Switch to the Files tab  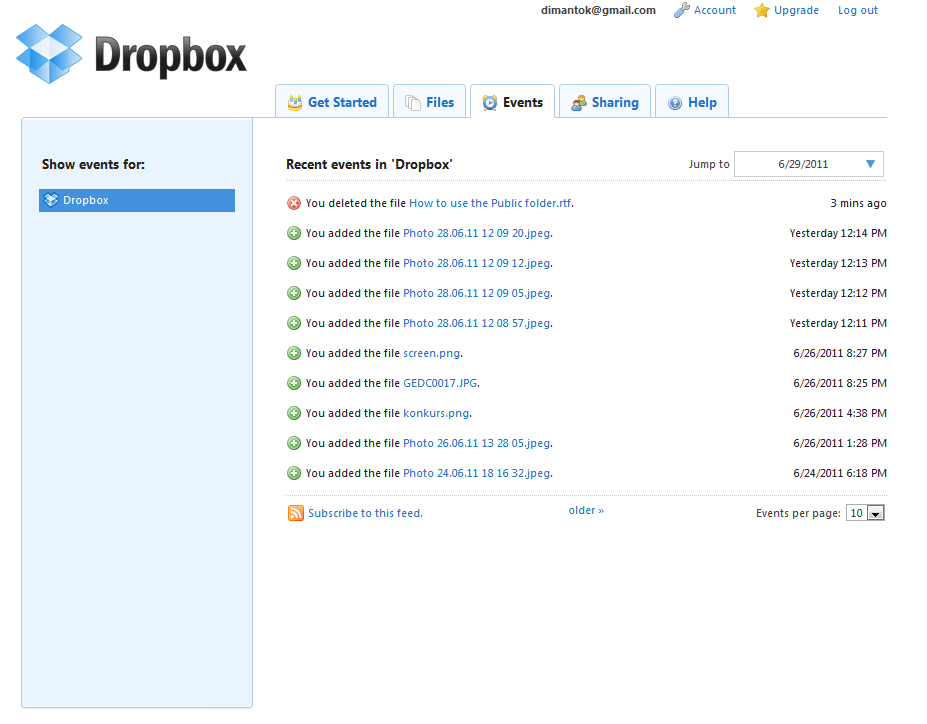tap(429, 102)
